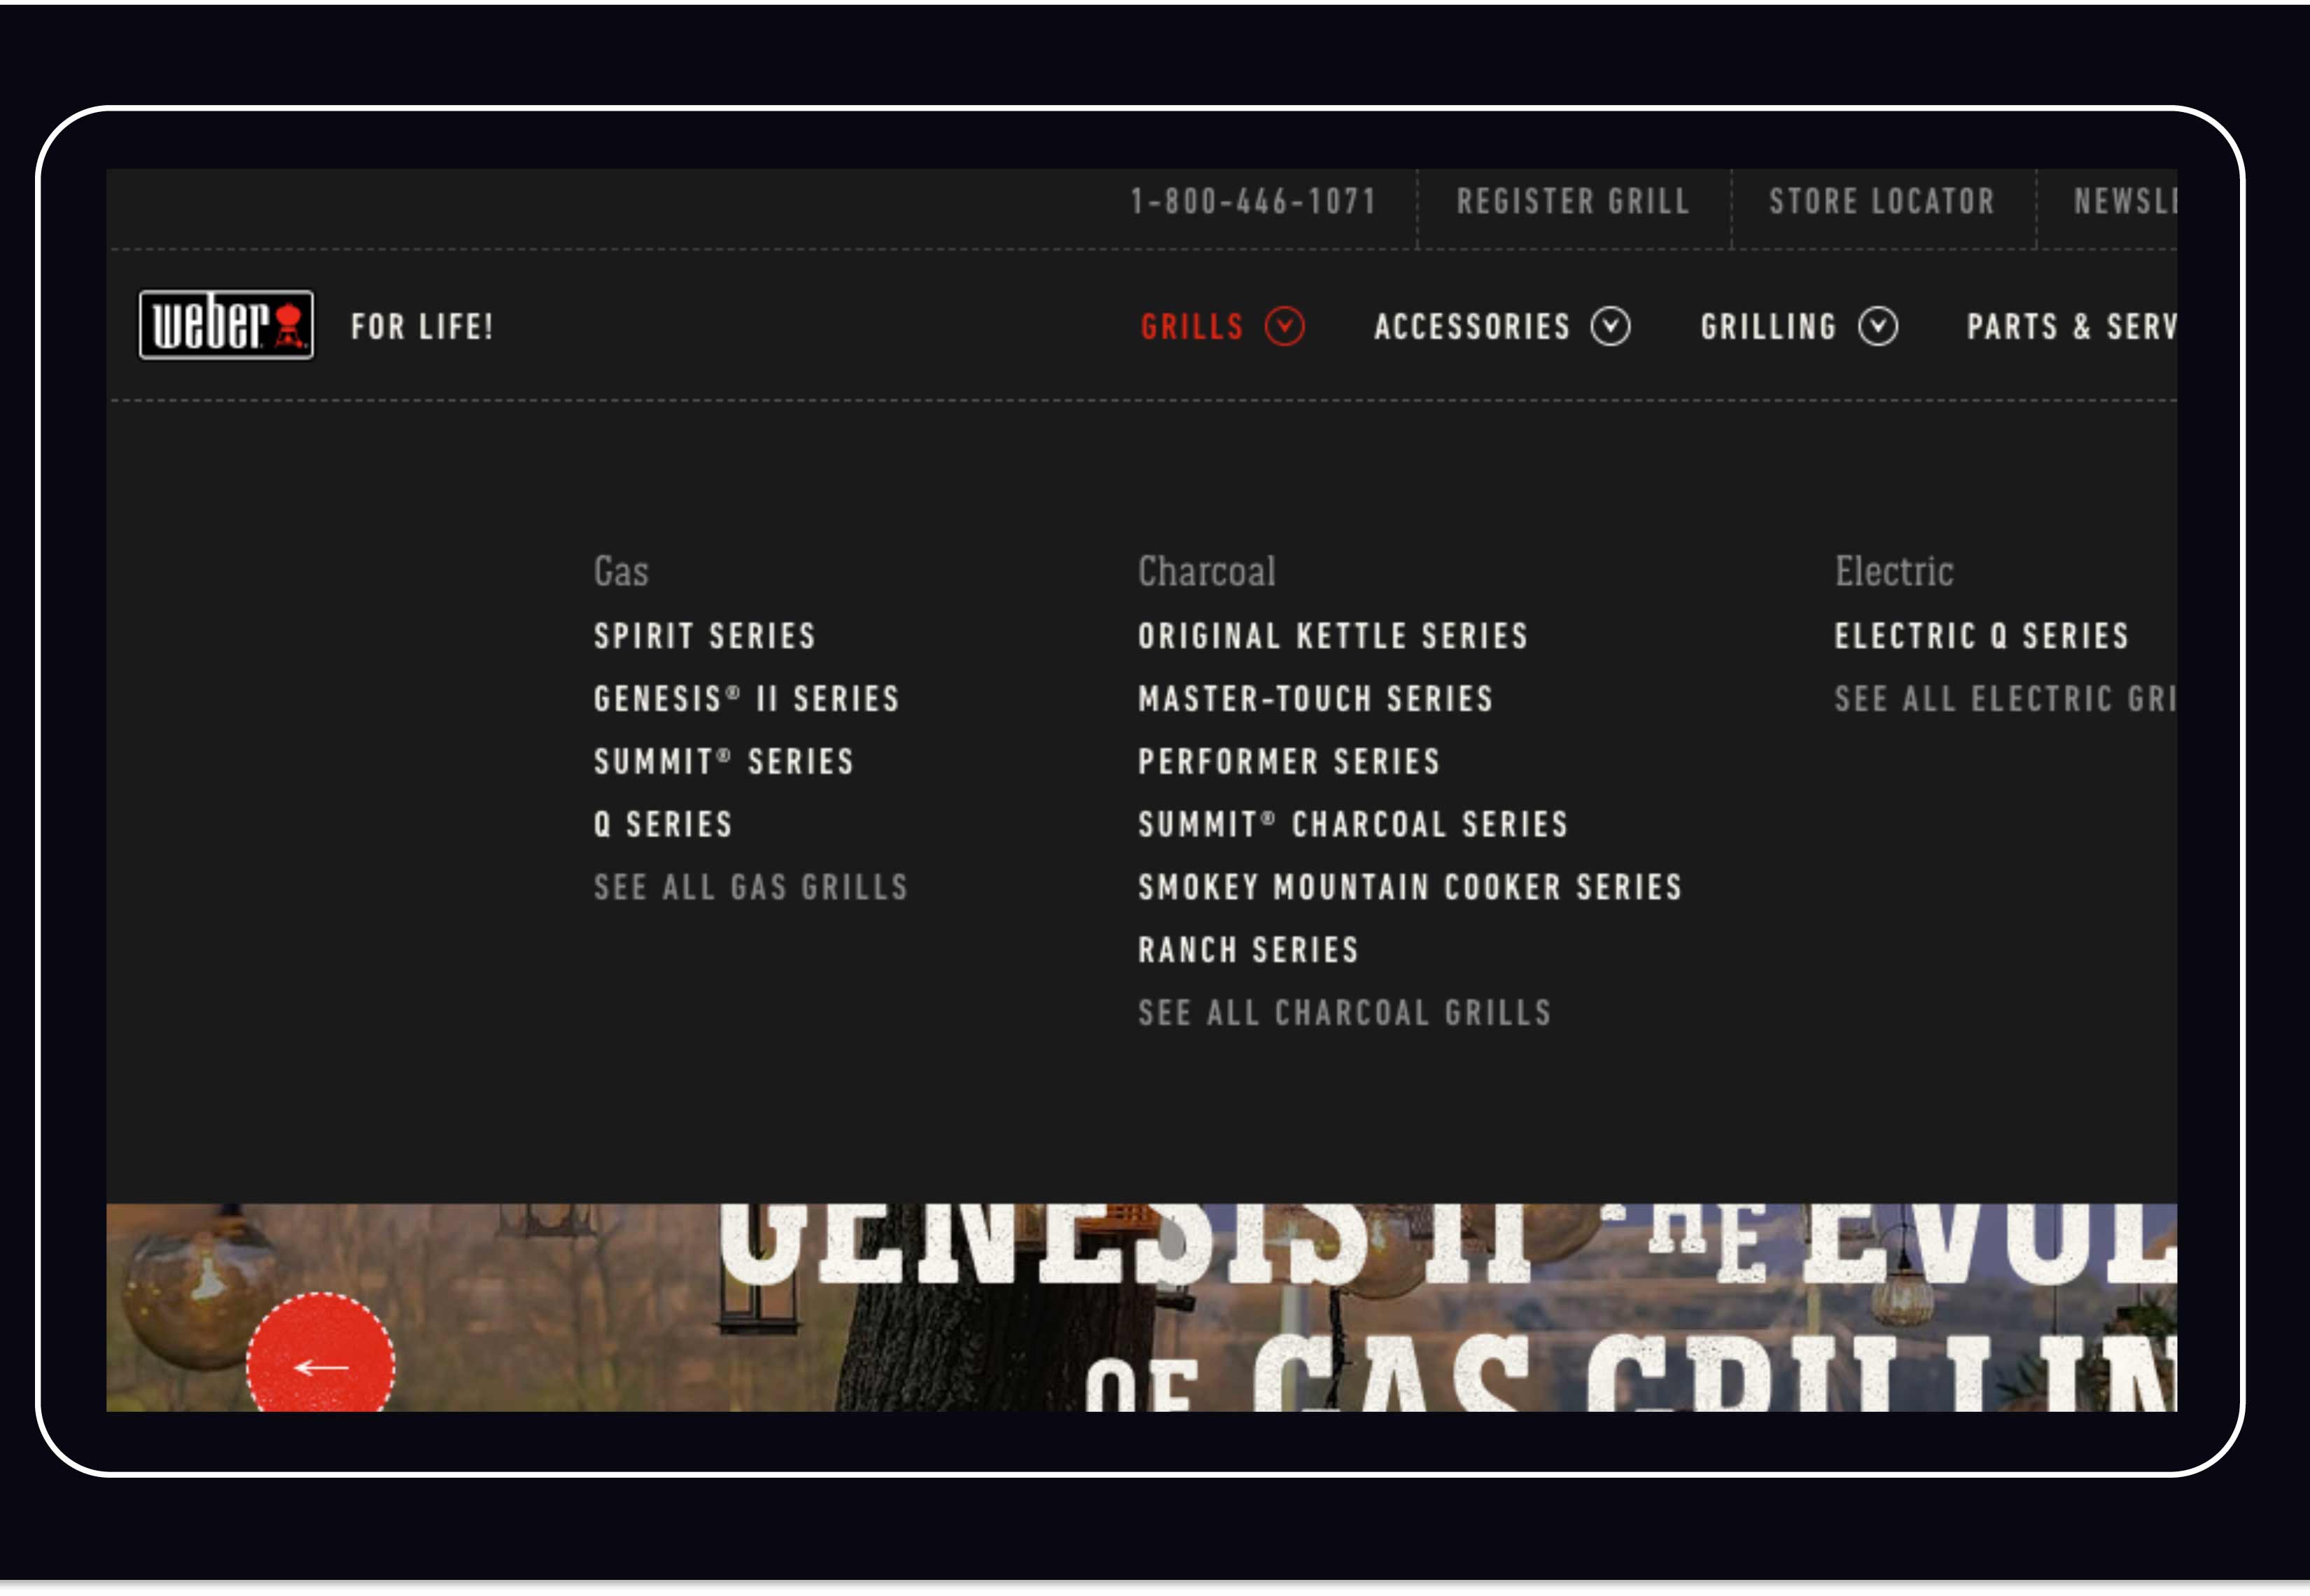The height and width of the screenshot is (1596, 2310).
Task: Open the Parts & Service menu
Action: pyautogui.click(x=2072, y=328)
